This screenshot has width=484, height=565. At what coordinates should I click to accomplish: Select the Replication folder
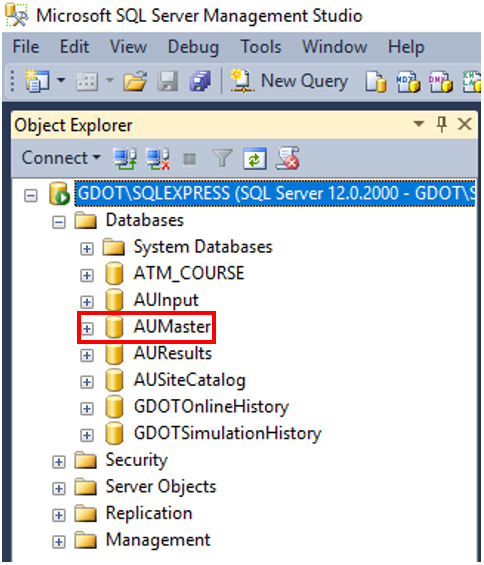click(149, 514)
